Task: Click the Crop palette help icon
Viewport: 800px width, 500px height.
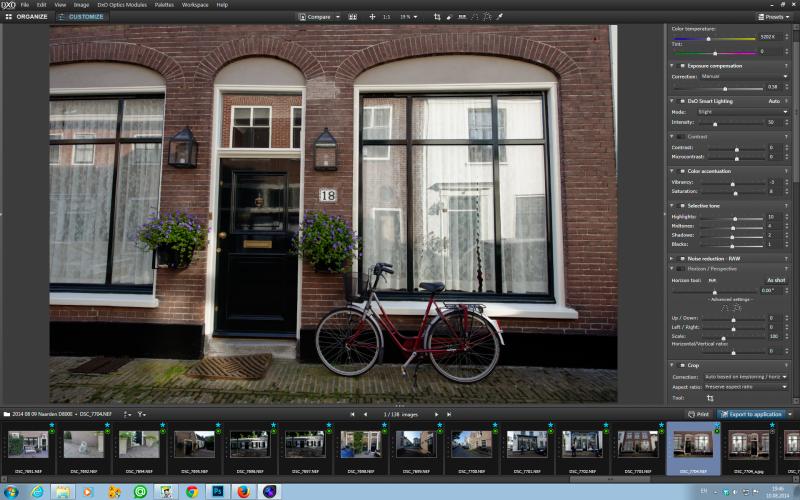Action: pos(786,365)
